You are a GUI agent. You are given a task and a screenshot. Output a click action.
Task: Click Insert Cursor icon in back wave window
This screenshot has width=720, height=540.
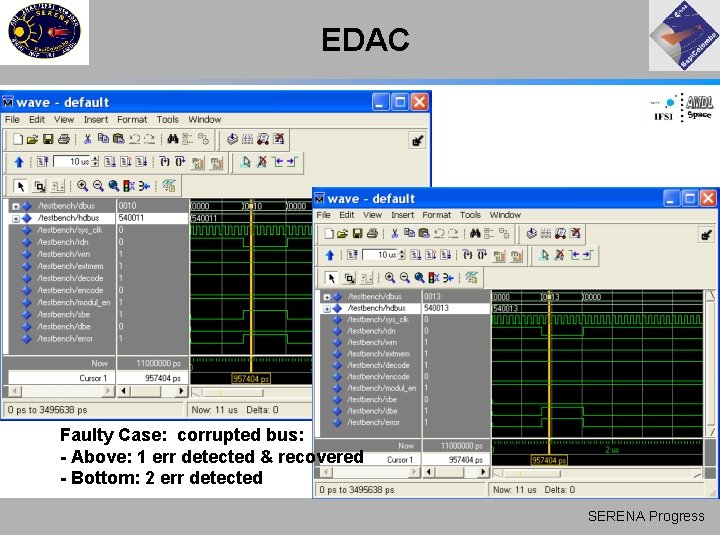pos(246,162)
